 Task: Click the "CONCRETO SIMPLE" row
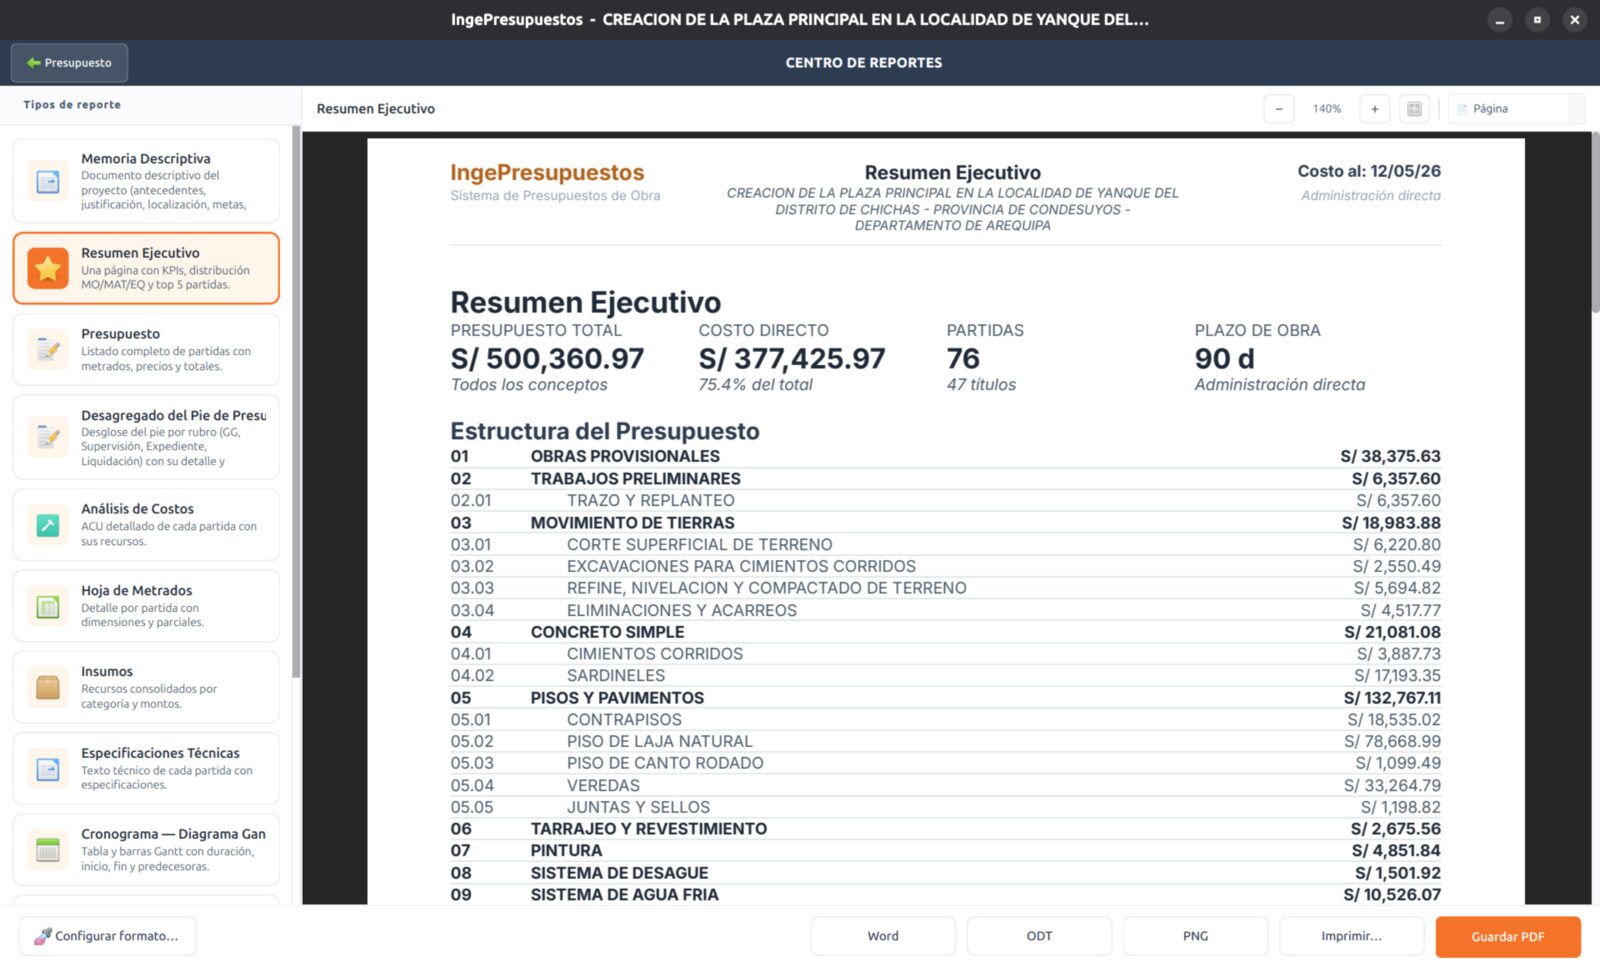pyautogui.click(x=946, y=632)
